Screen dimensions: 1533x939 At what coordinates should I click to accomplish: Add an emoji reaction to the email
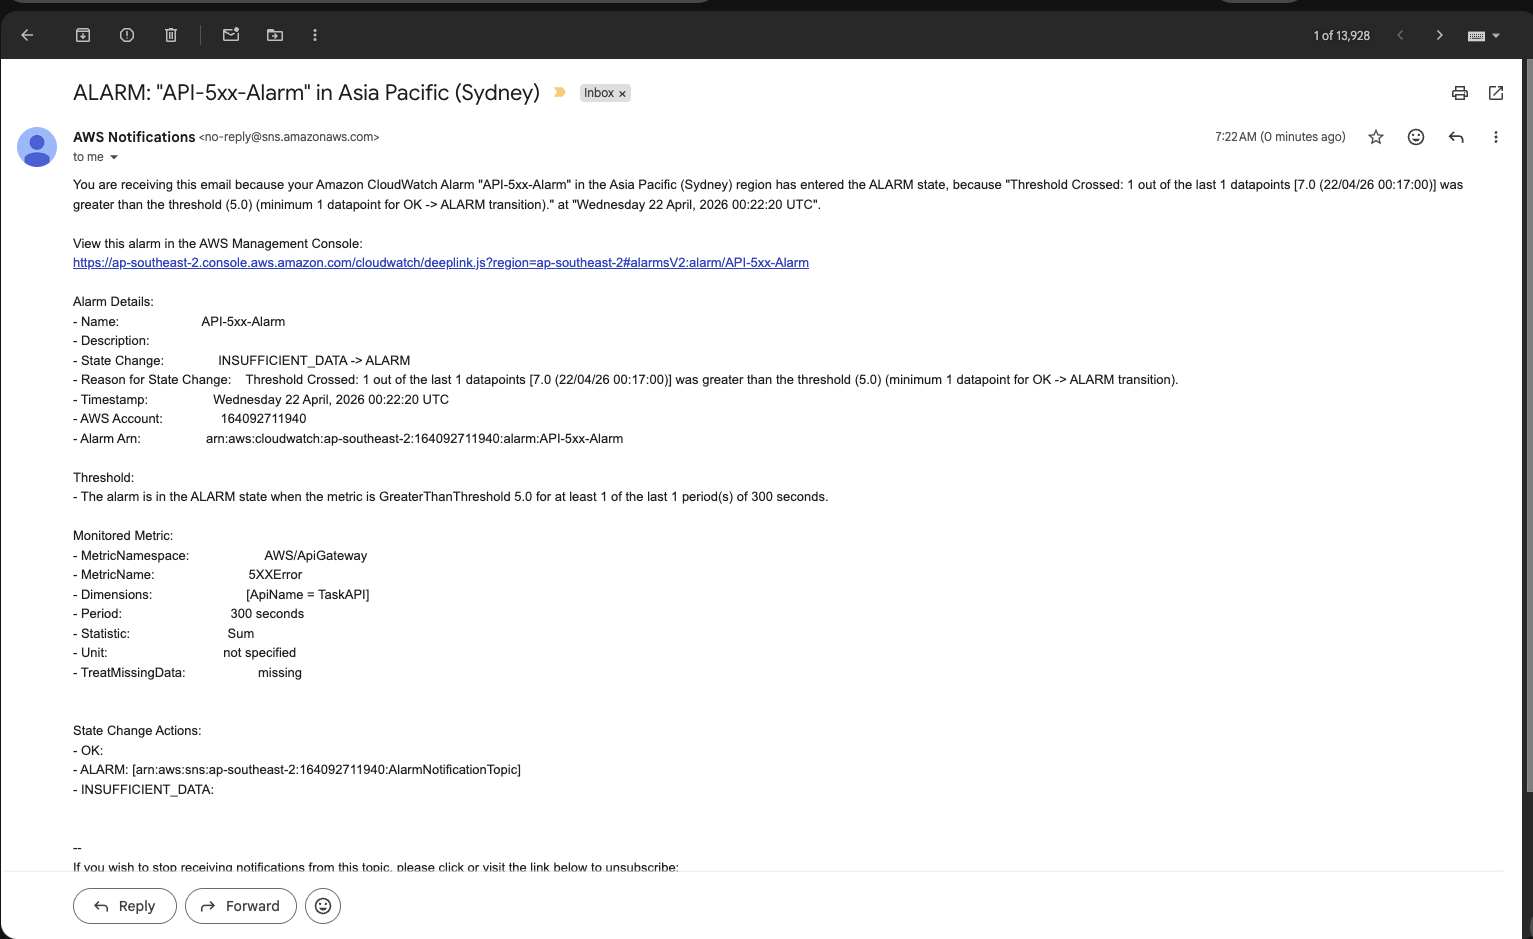pyautogui.click(x=1416, y=136)
